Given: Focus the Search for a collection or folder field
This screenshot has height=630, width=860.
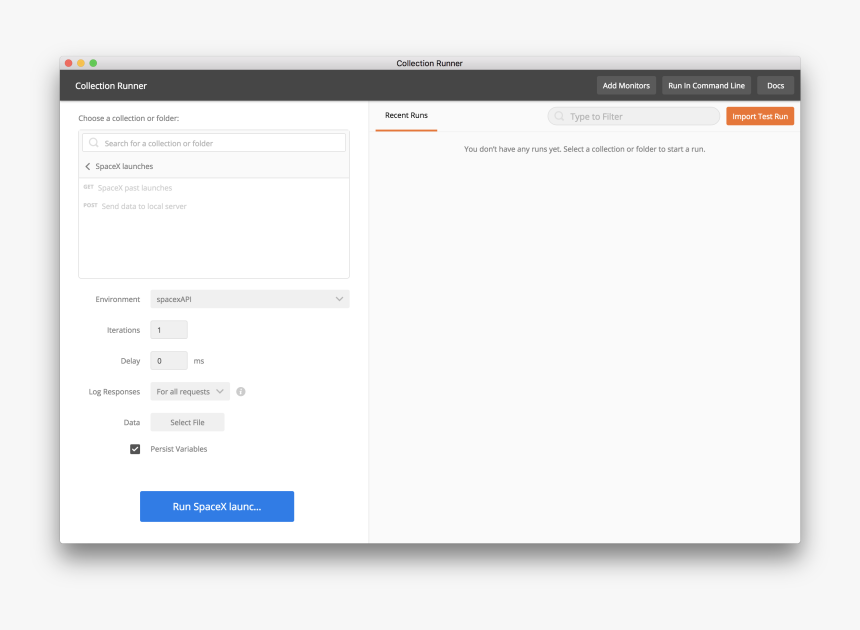Looking at the screenshot, I should [x=214, y=143].
